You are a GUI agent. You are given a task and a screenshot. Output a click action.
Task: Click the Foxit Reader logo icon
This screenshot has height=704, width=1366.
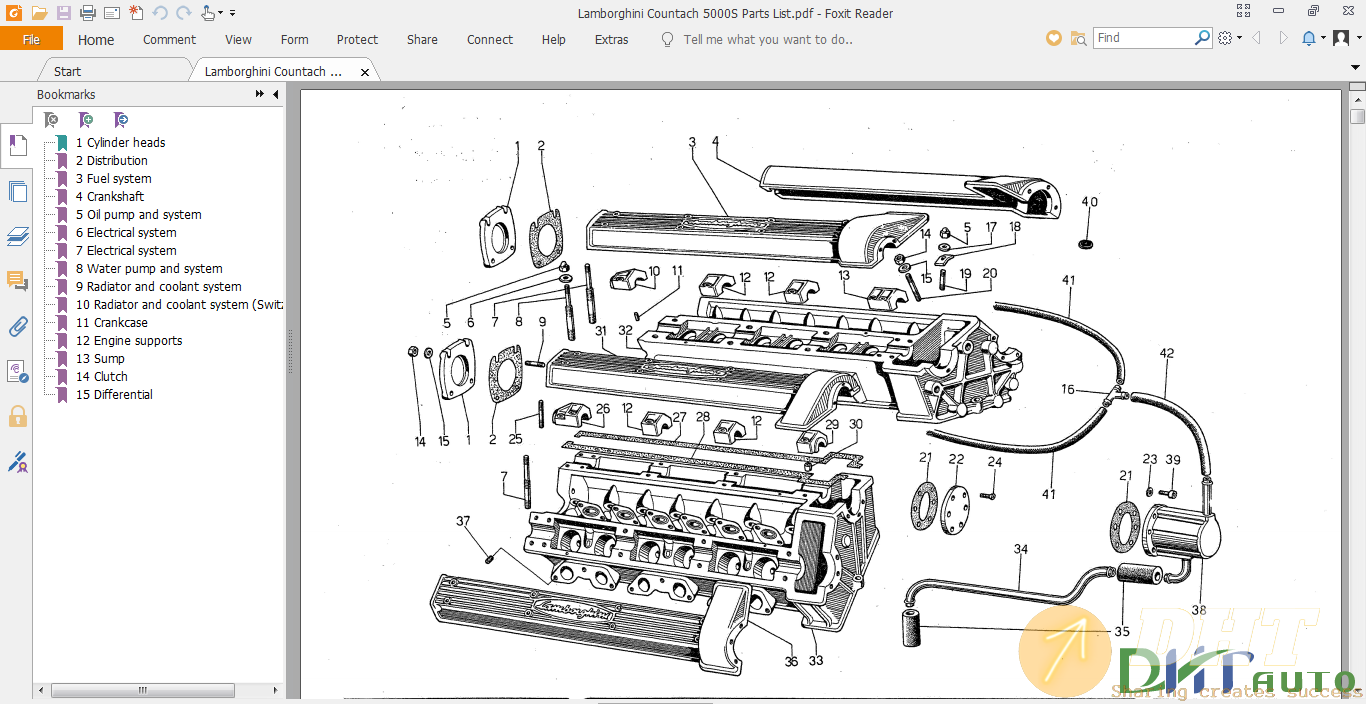point(14,13)
